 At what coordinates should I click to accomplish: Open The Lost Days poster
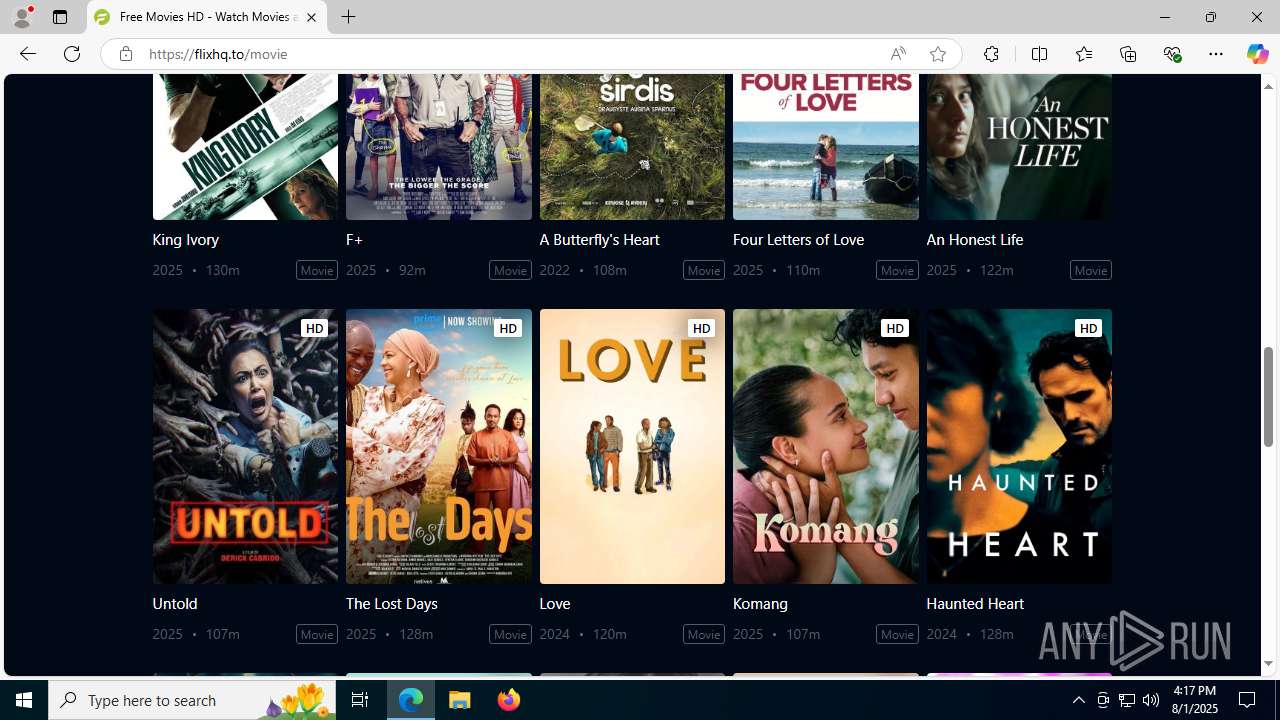point(439,446)
